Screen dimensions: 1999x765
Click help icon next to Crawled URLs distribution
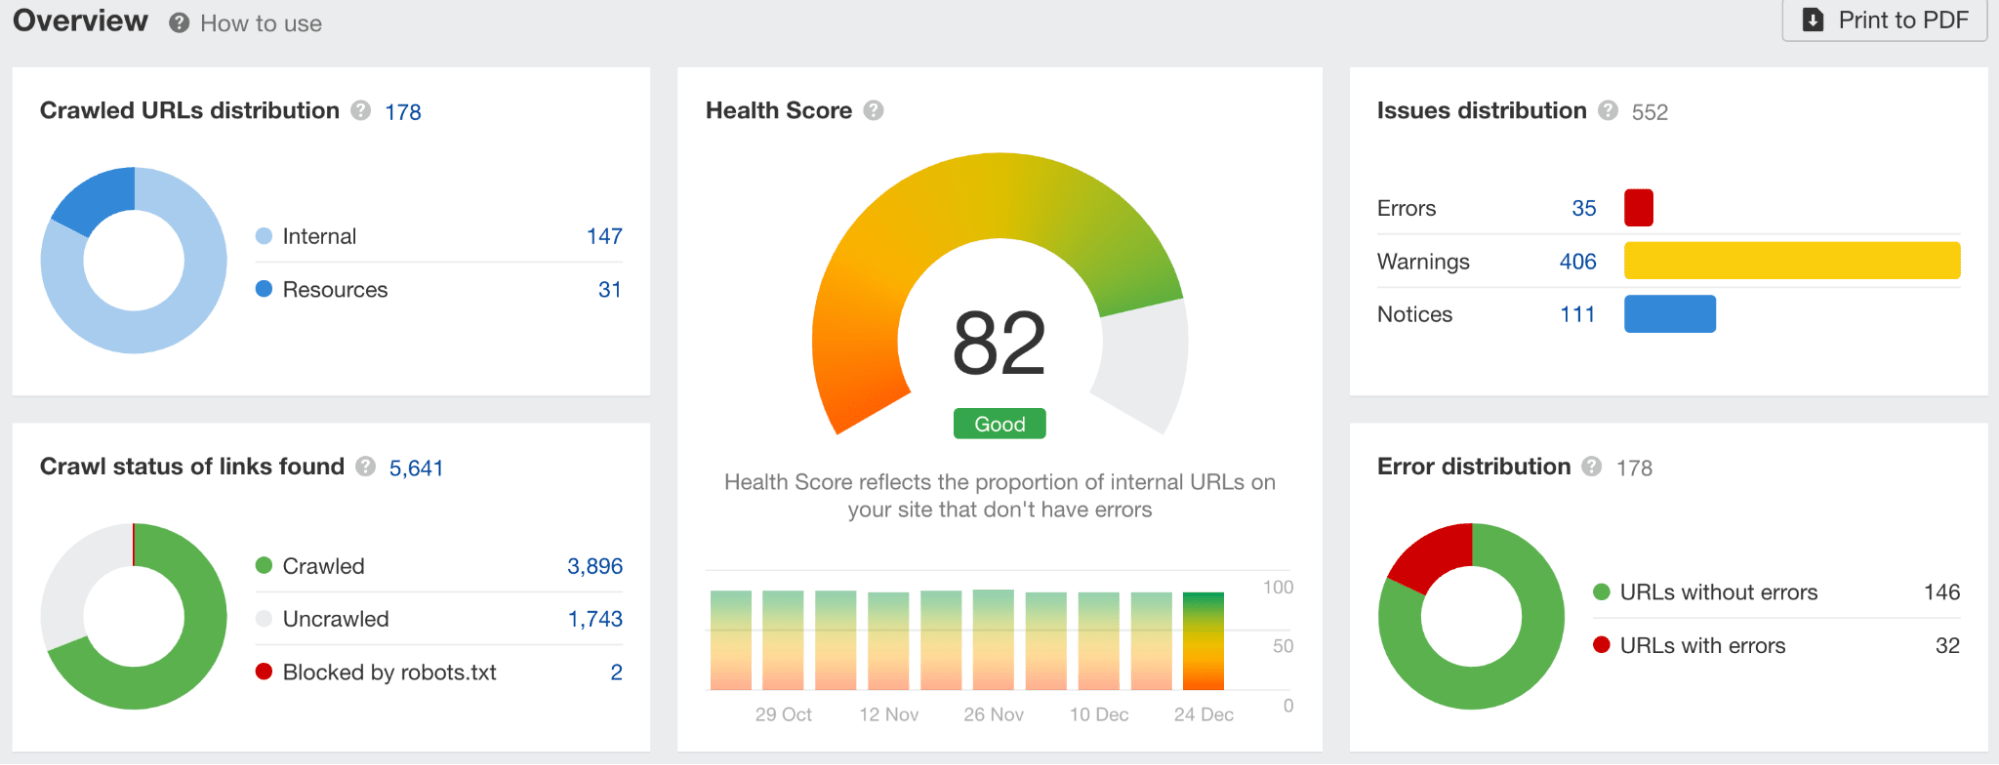(361, 111)
